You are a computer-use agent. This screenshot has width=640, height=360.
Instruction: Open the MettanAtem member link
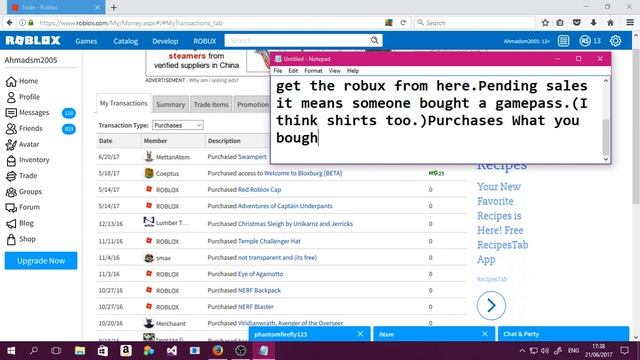click(x=173, y=157)
